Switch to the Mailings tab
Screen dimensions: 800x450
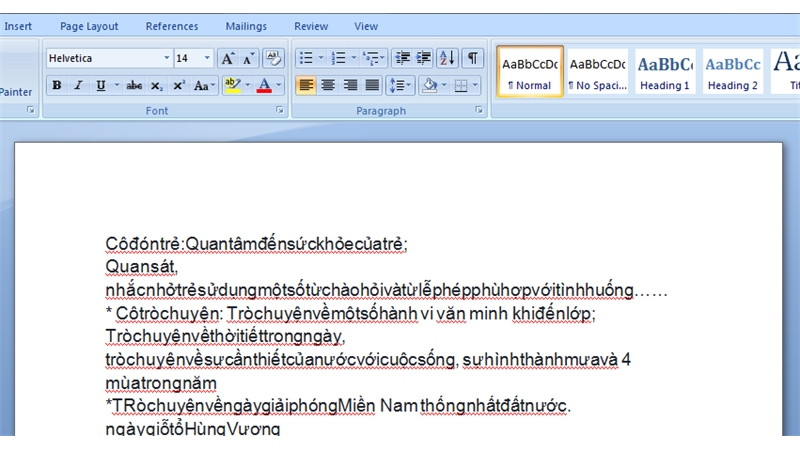[246, 26]
